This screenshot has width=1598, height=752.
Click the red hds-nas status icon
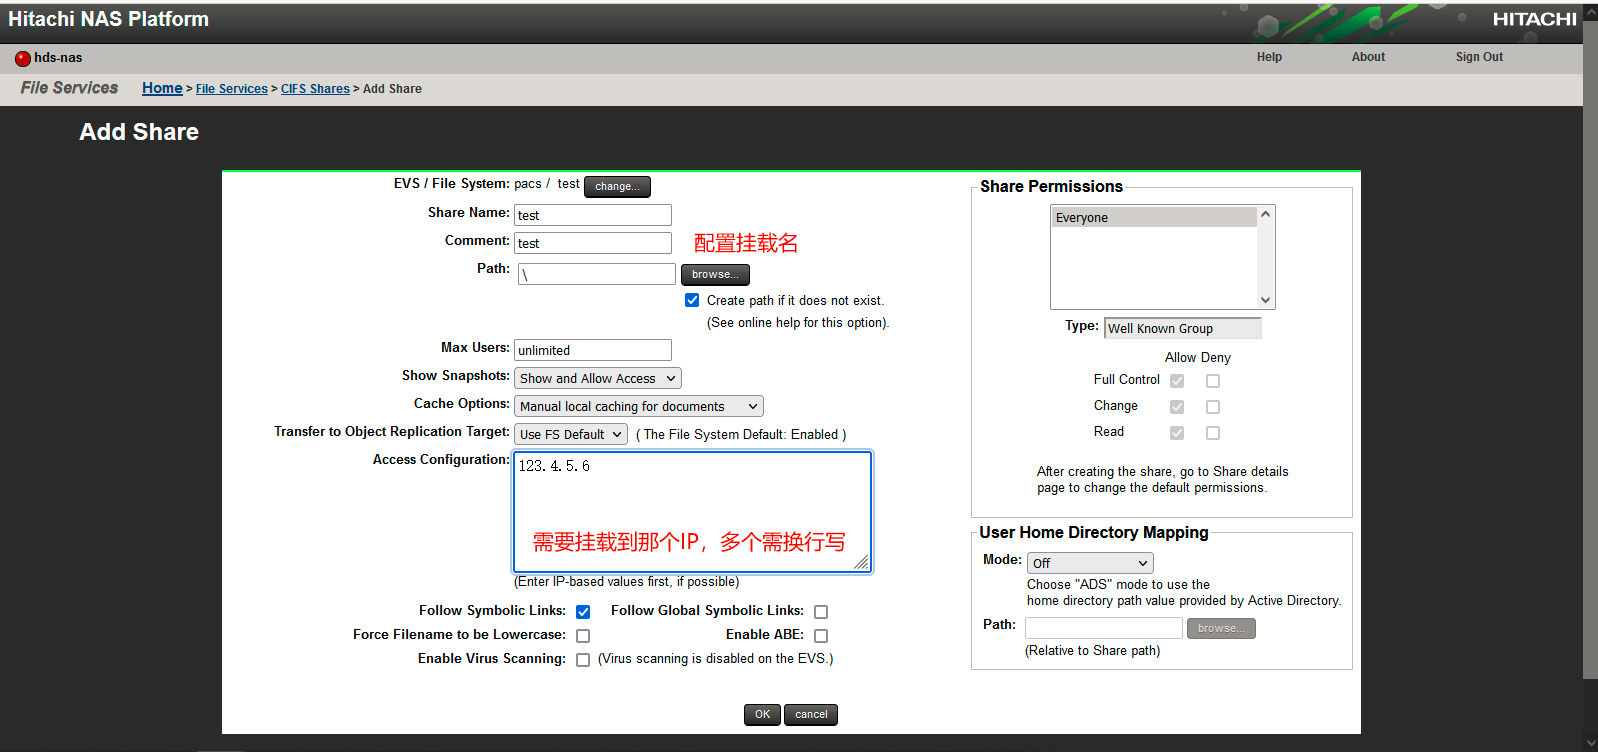(x=23, y=58)
